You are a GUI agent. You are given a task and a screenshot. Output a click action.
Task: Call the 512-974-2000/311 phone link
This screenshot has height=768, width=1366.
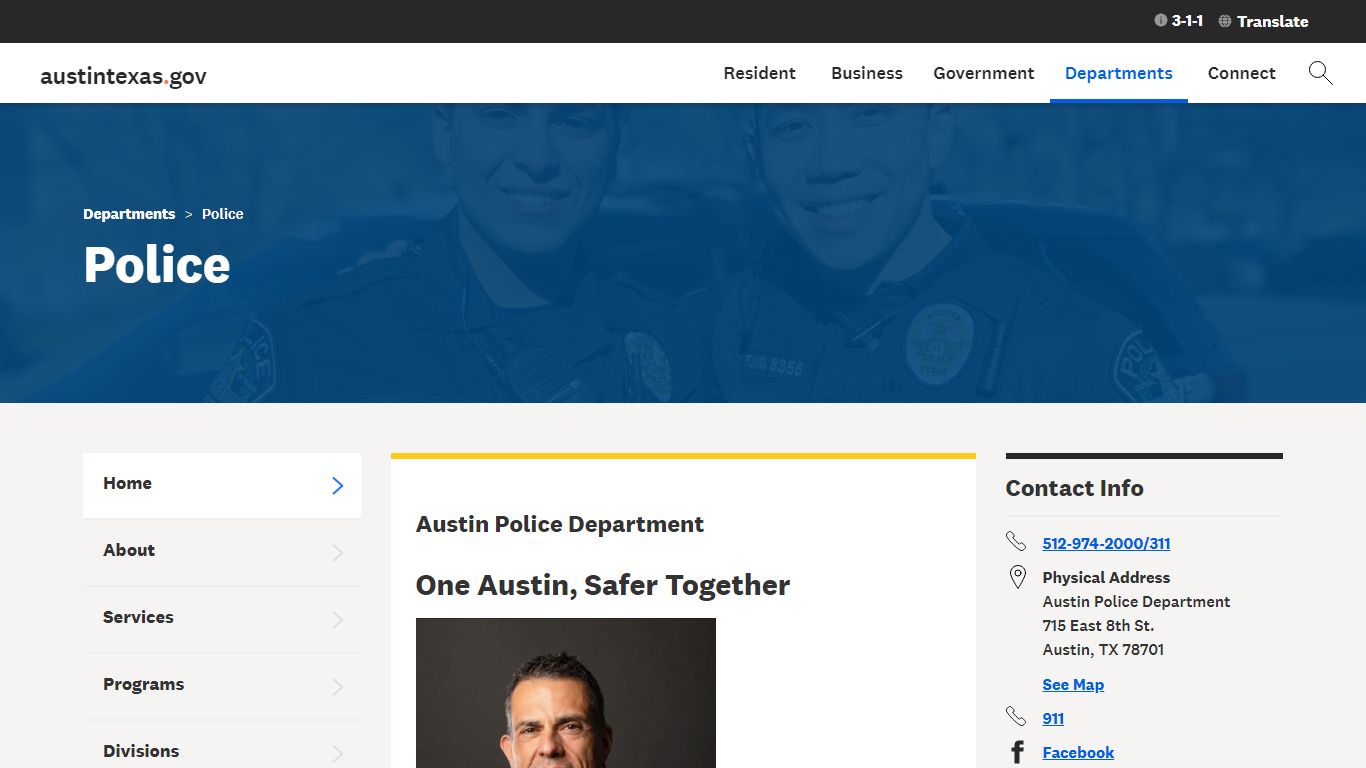1106,544
